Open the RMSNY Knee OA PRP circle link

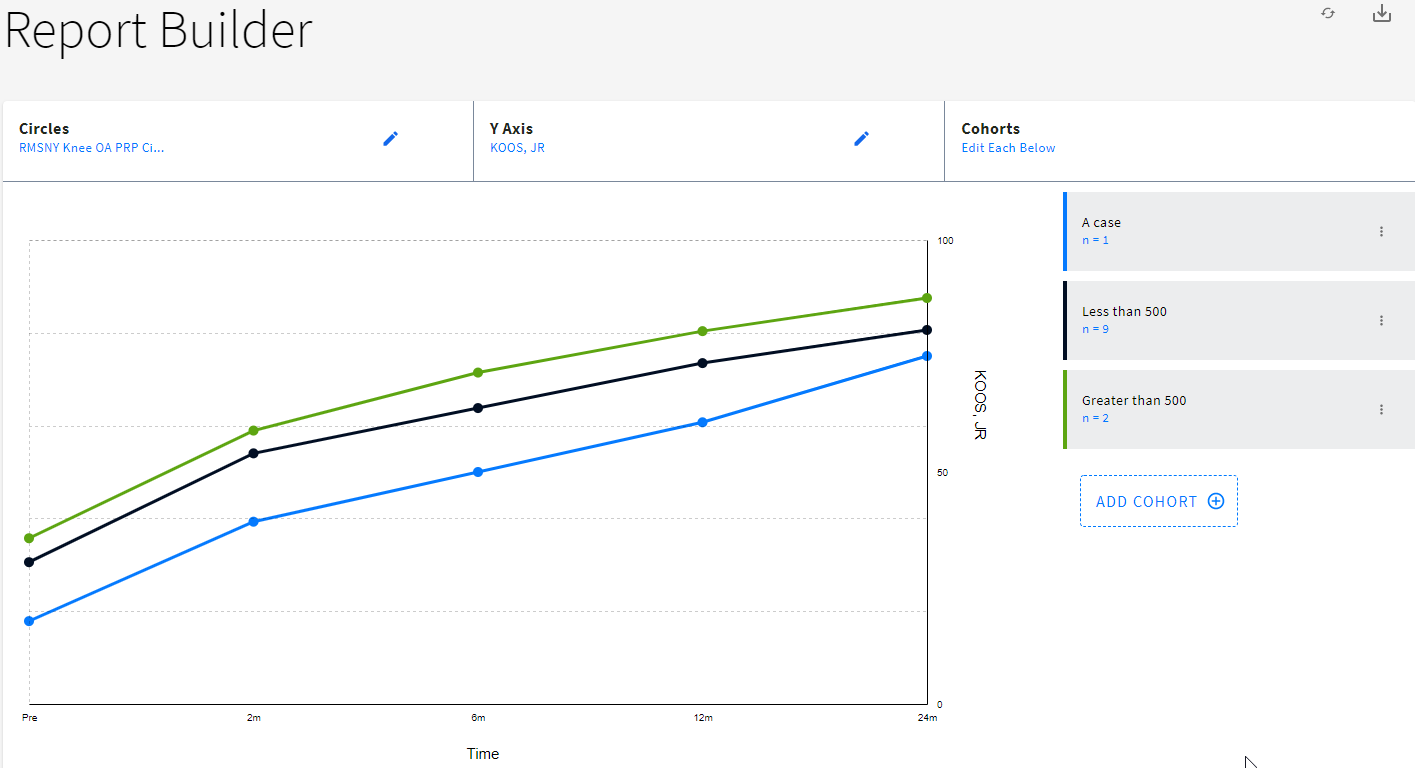tap(92, 148)
